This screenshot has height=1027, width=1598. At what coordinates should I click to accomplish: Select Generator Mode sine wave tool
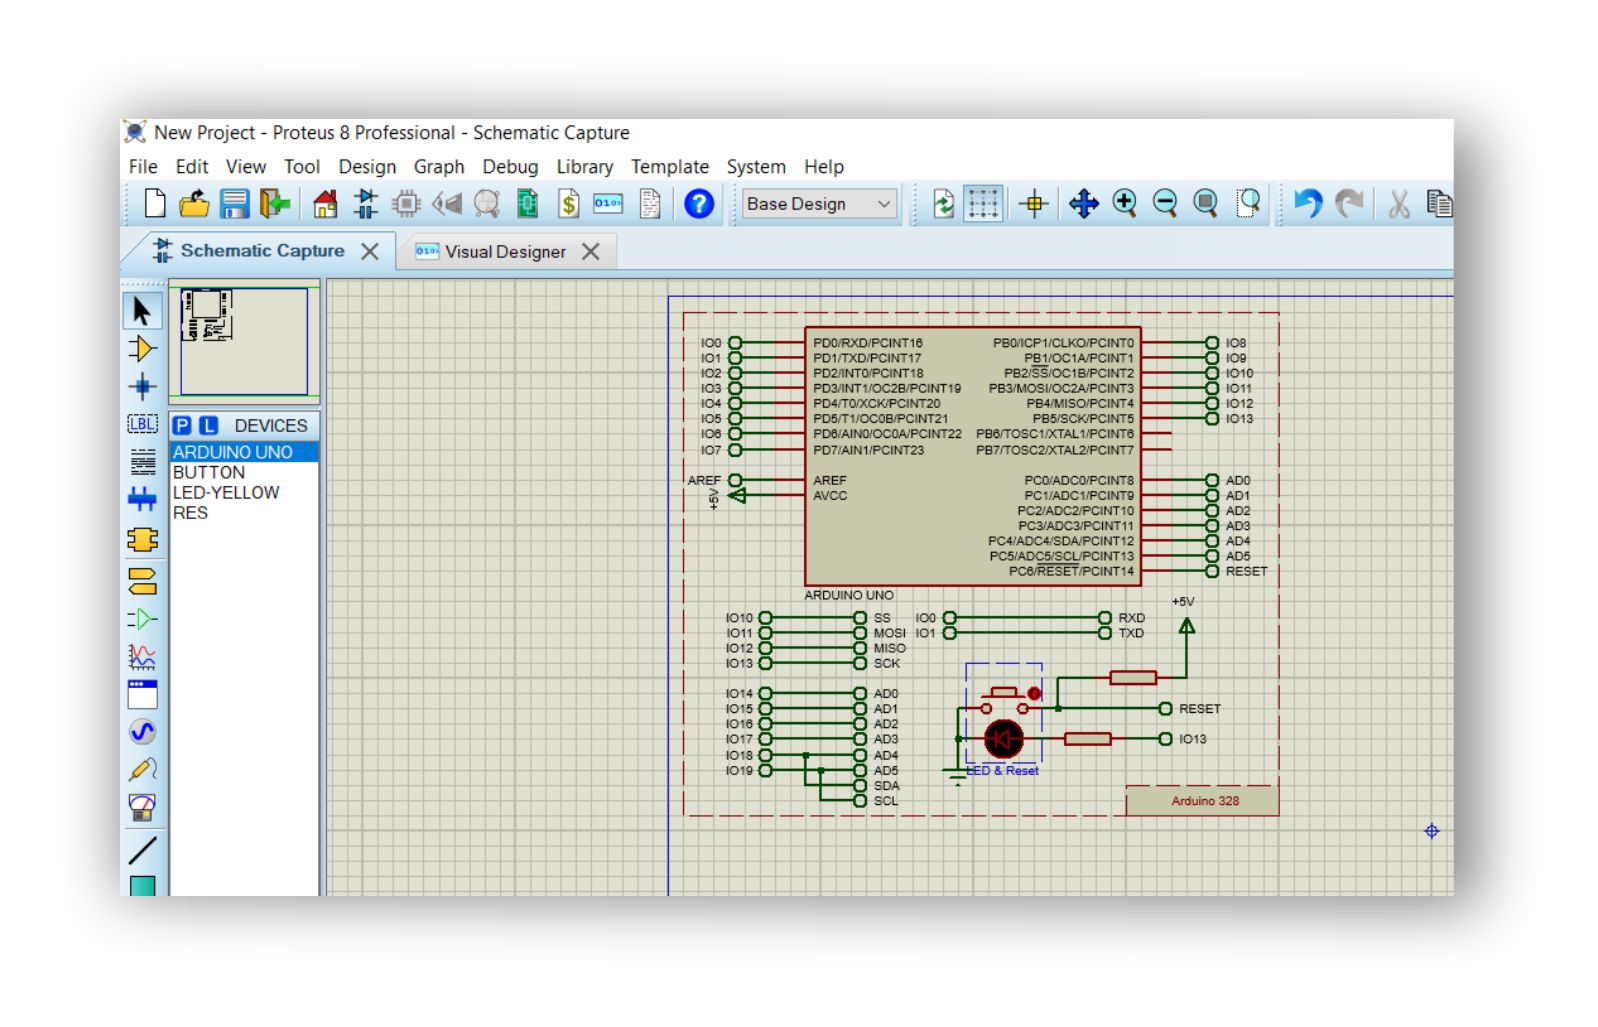[x=142, y=732]
